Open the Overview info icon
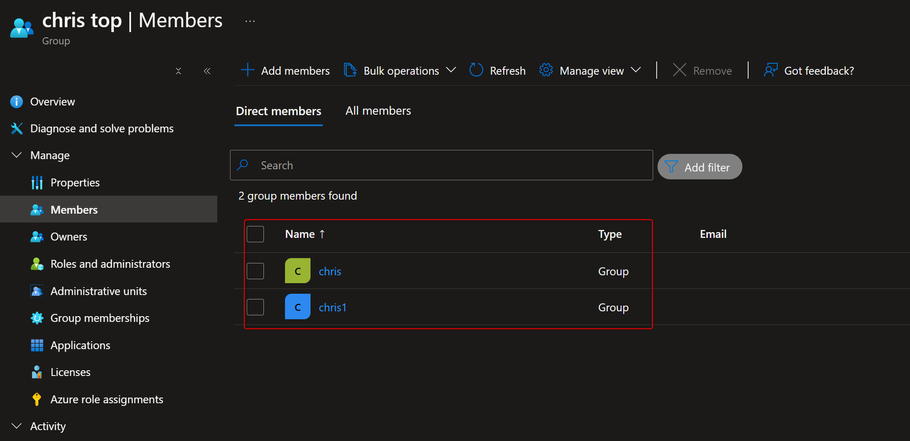Viewport: 910px width, 441px height. (16, 102)
